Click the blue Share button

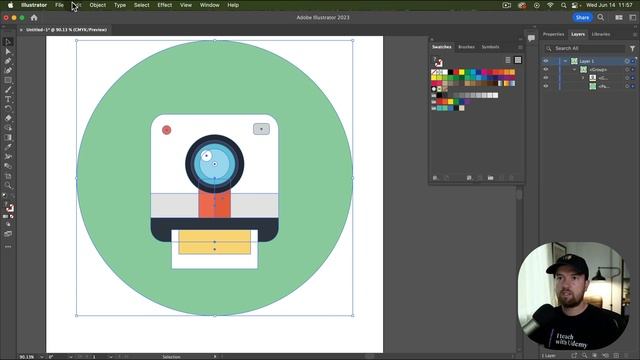[582, 18]
